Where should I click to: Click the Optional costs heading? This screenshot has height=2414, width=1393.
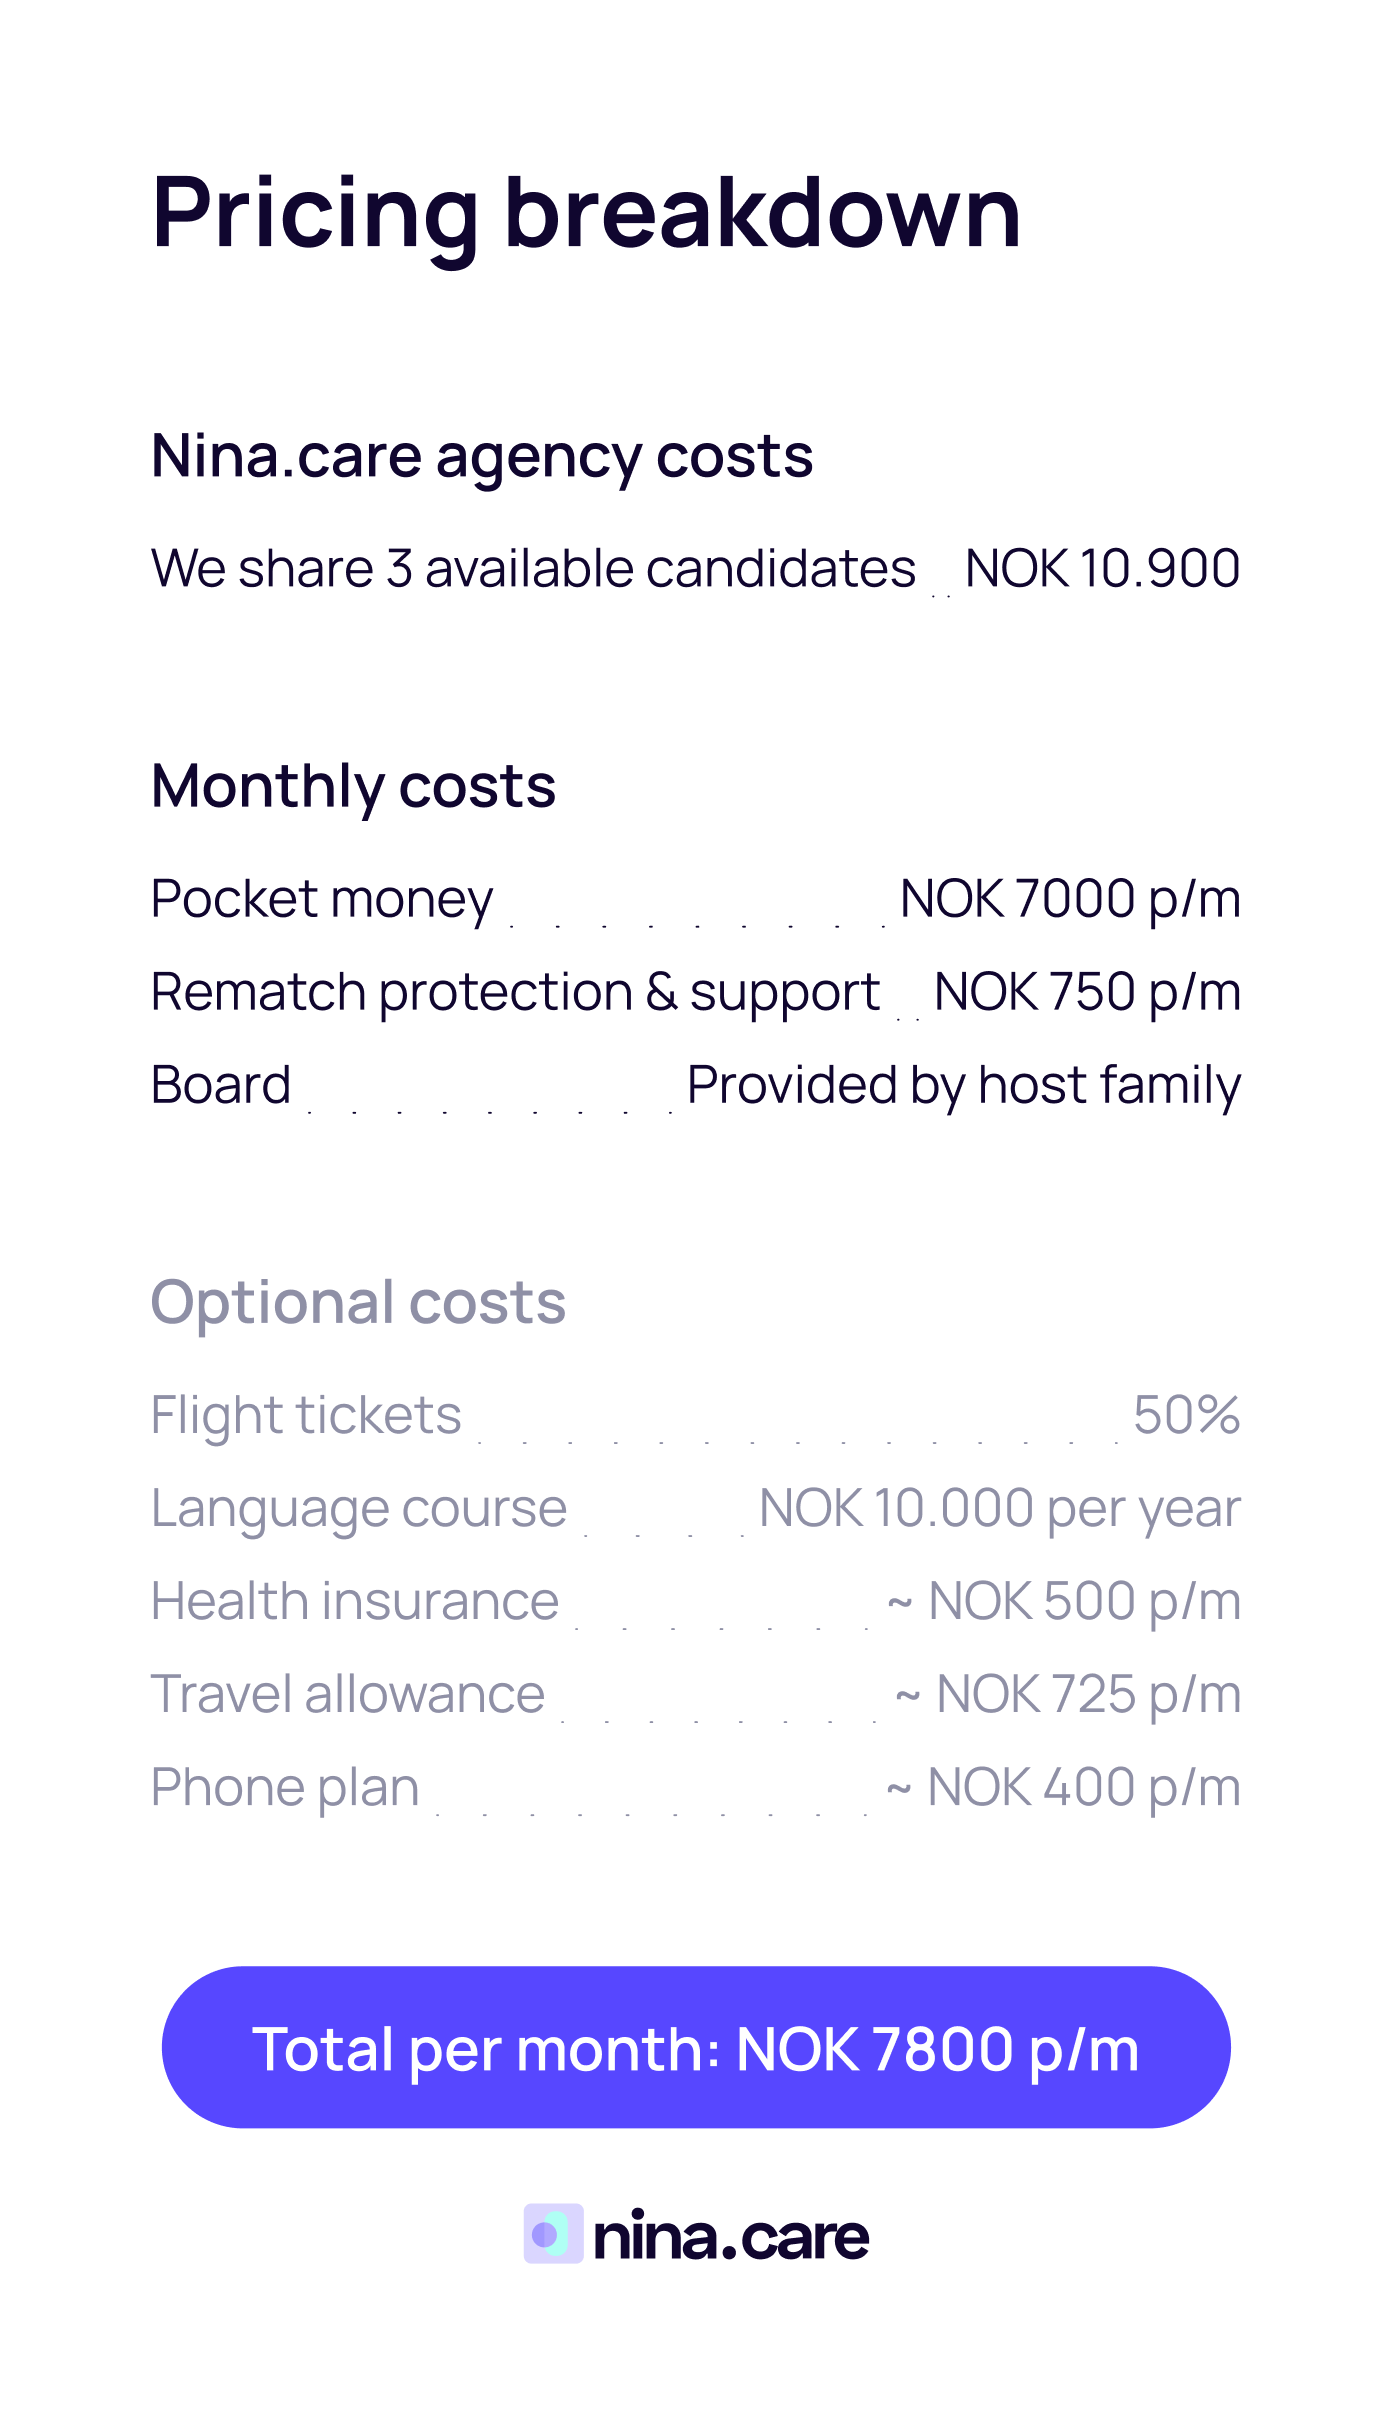point(358,1302)
